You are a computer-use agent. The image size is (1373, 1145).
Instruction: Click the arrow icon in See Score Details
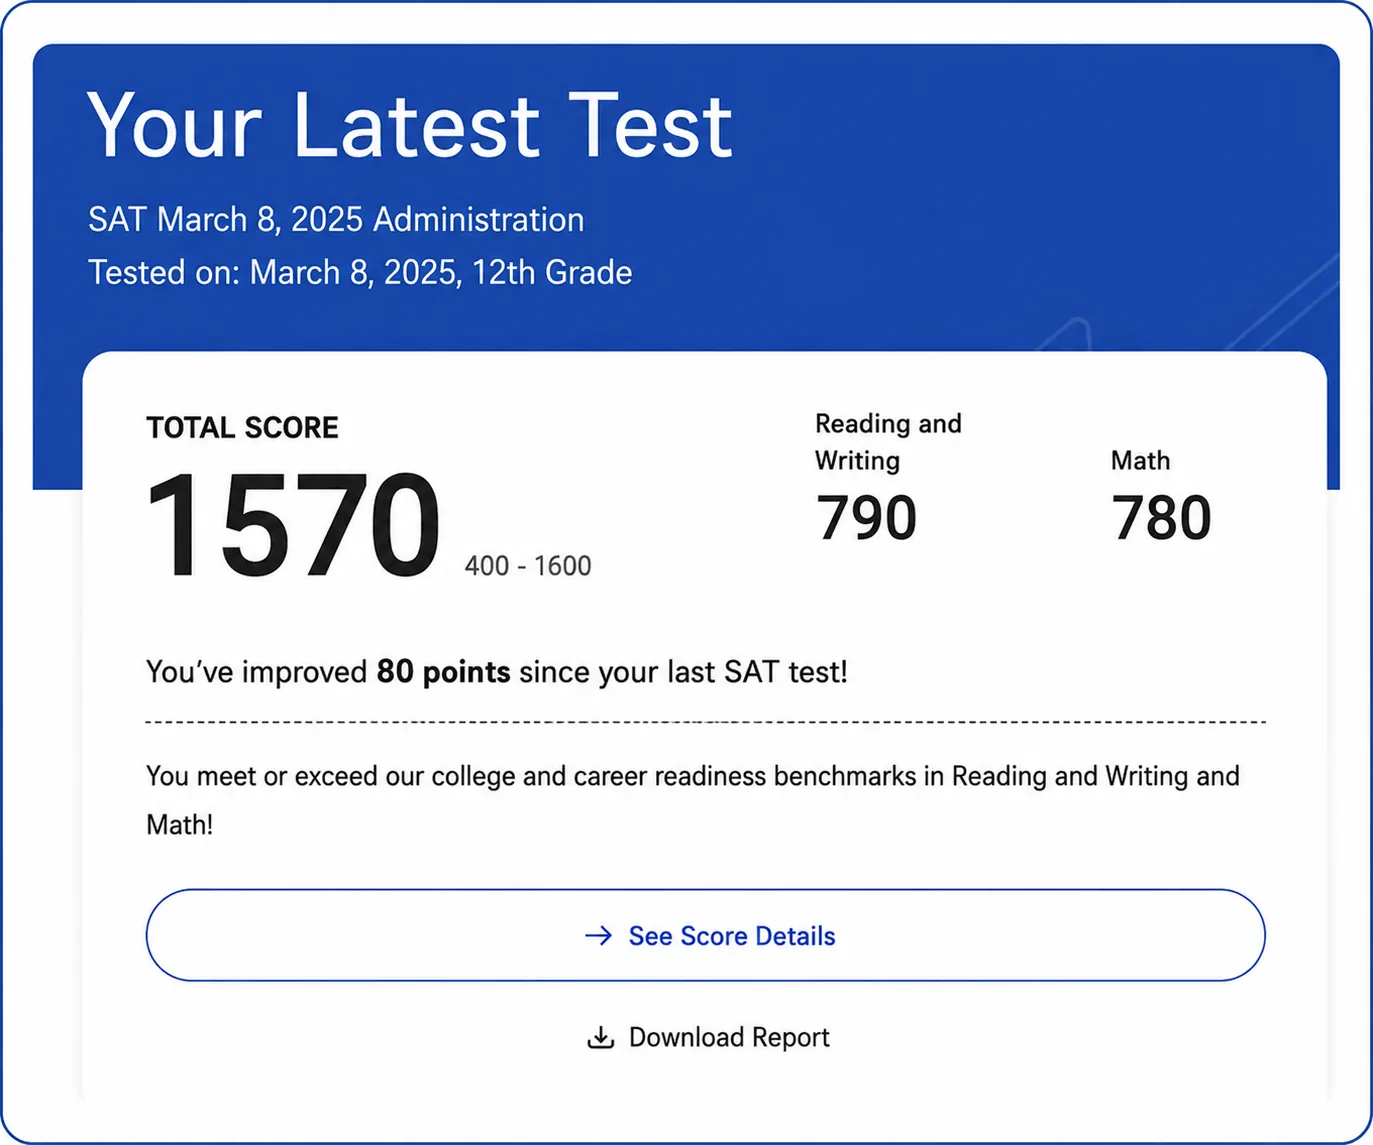[x=598, y=935]
